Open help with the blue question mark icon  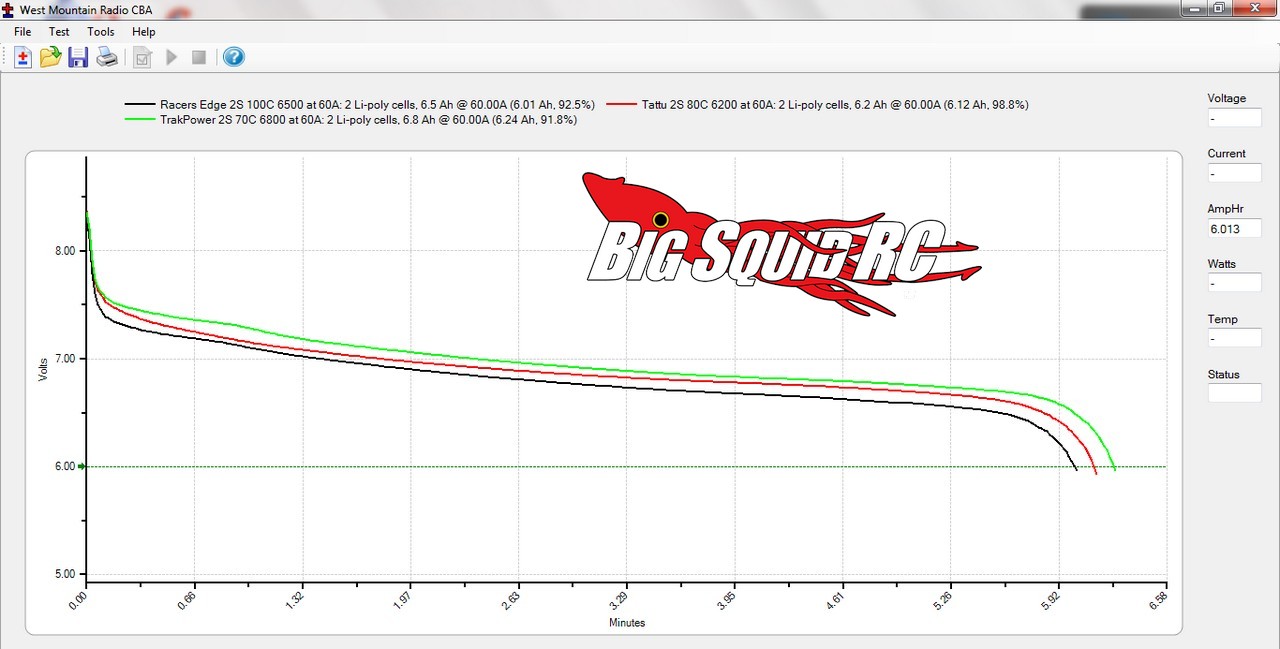tap(233, 57)
